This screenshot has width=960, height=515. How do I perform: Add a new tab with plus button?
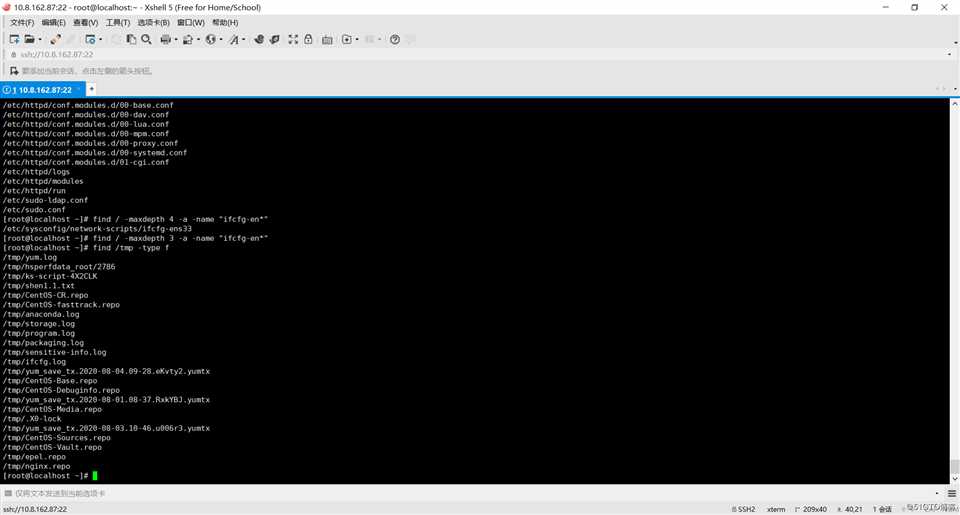point(91,89)
